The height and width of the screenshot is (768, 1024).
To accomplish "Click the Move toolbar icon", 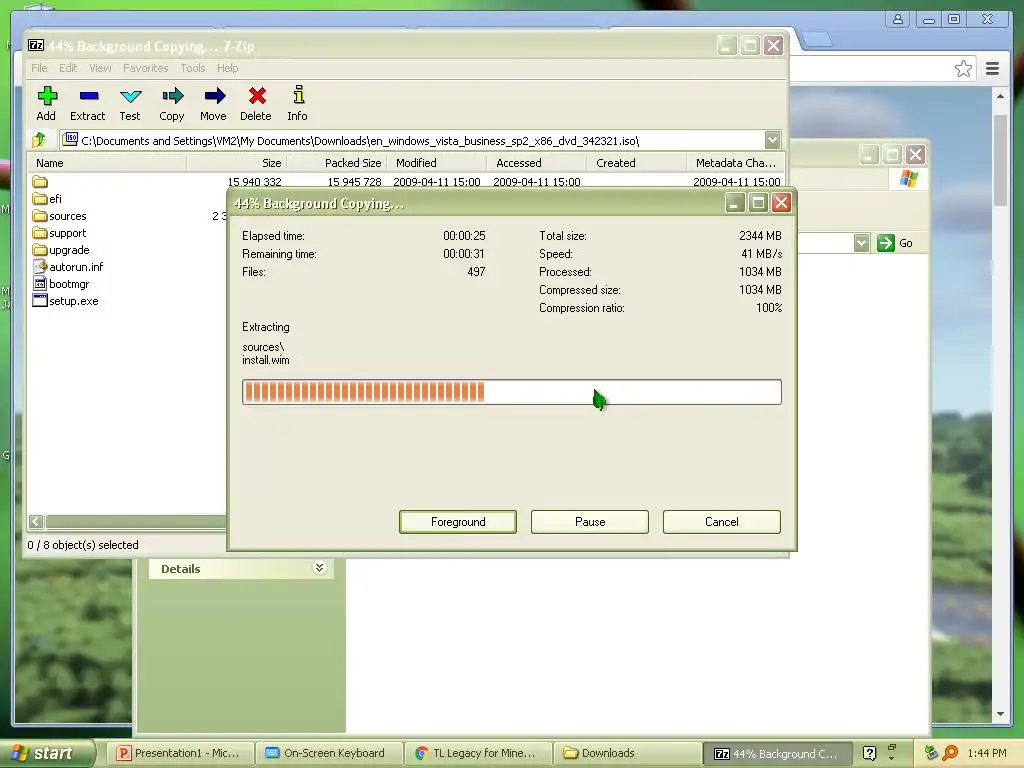I will (x=214, y=97).
